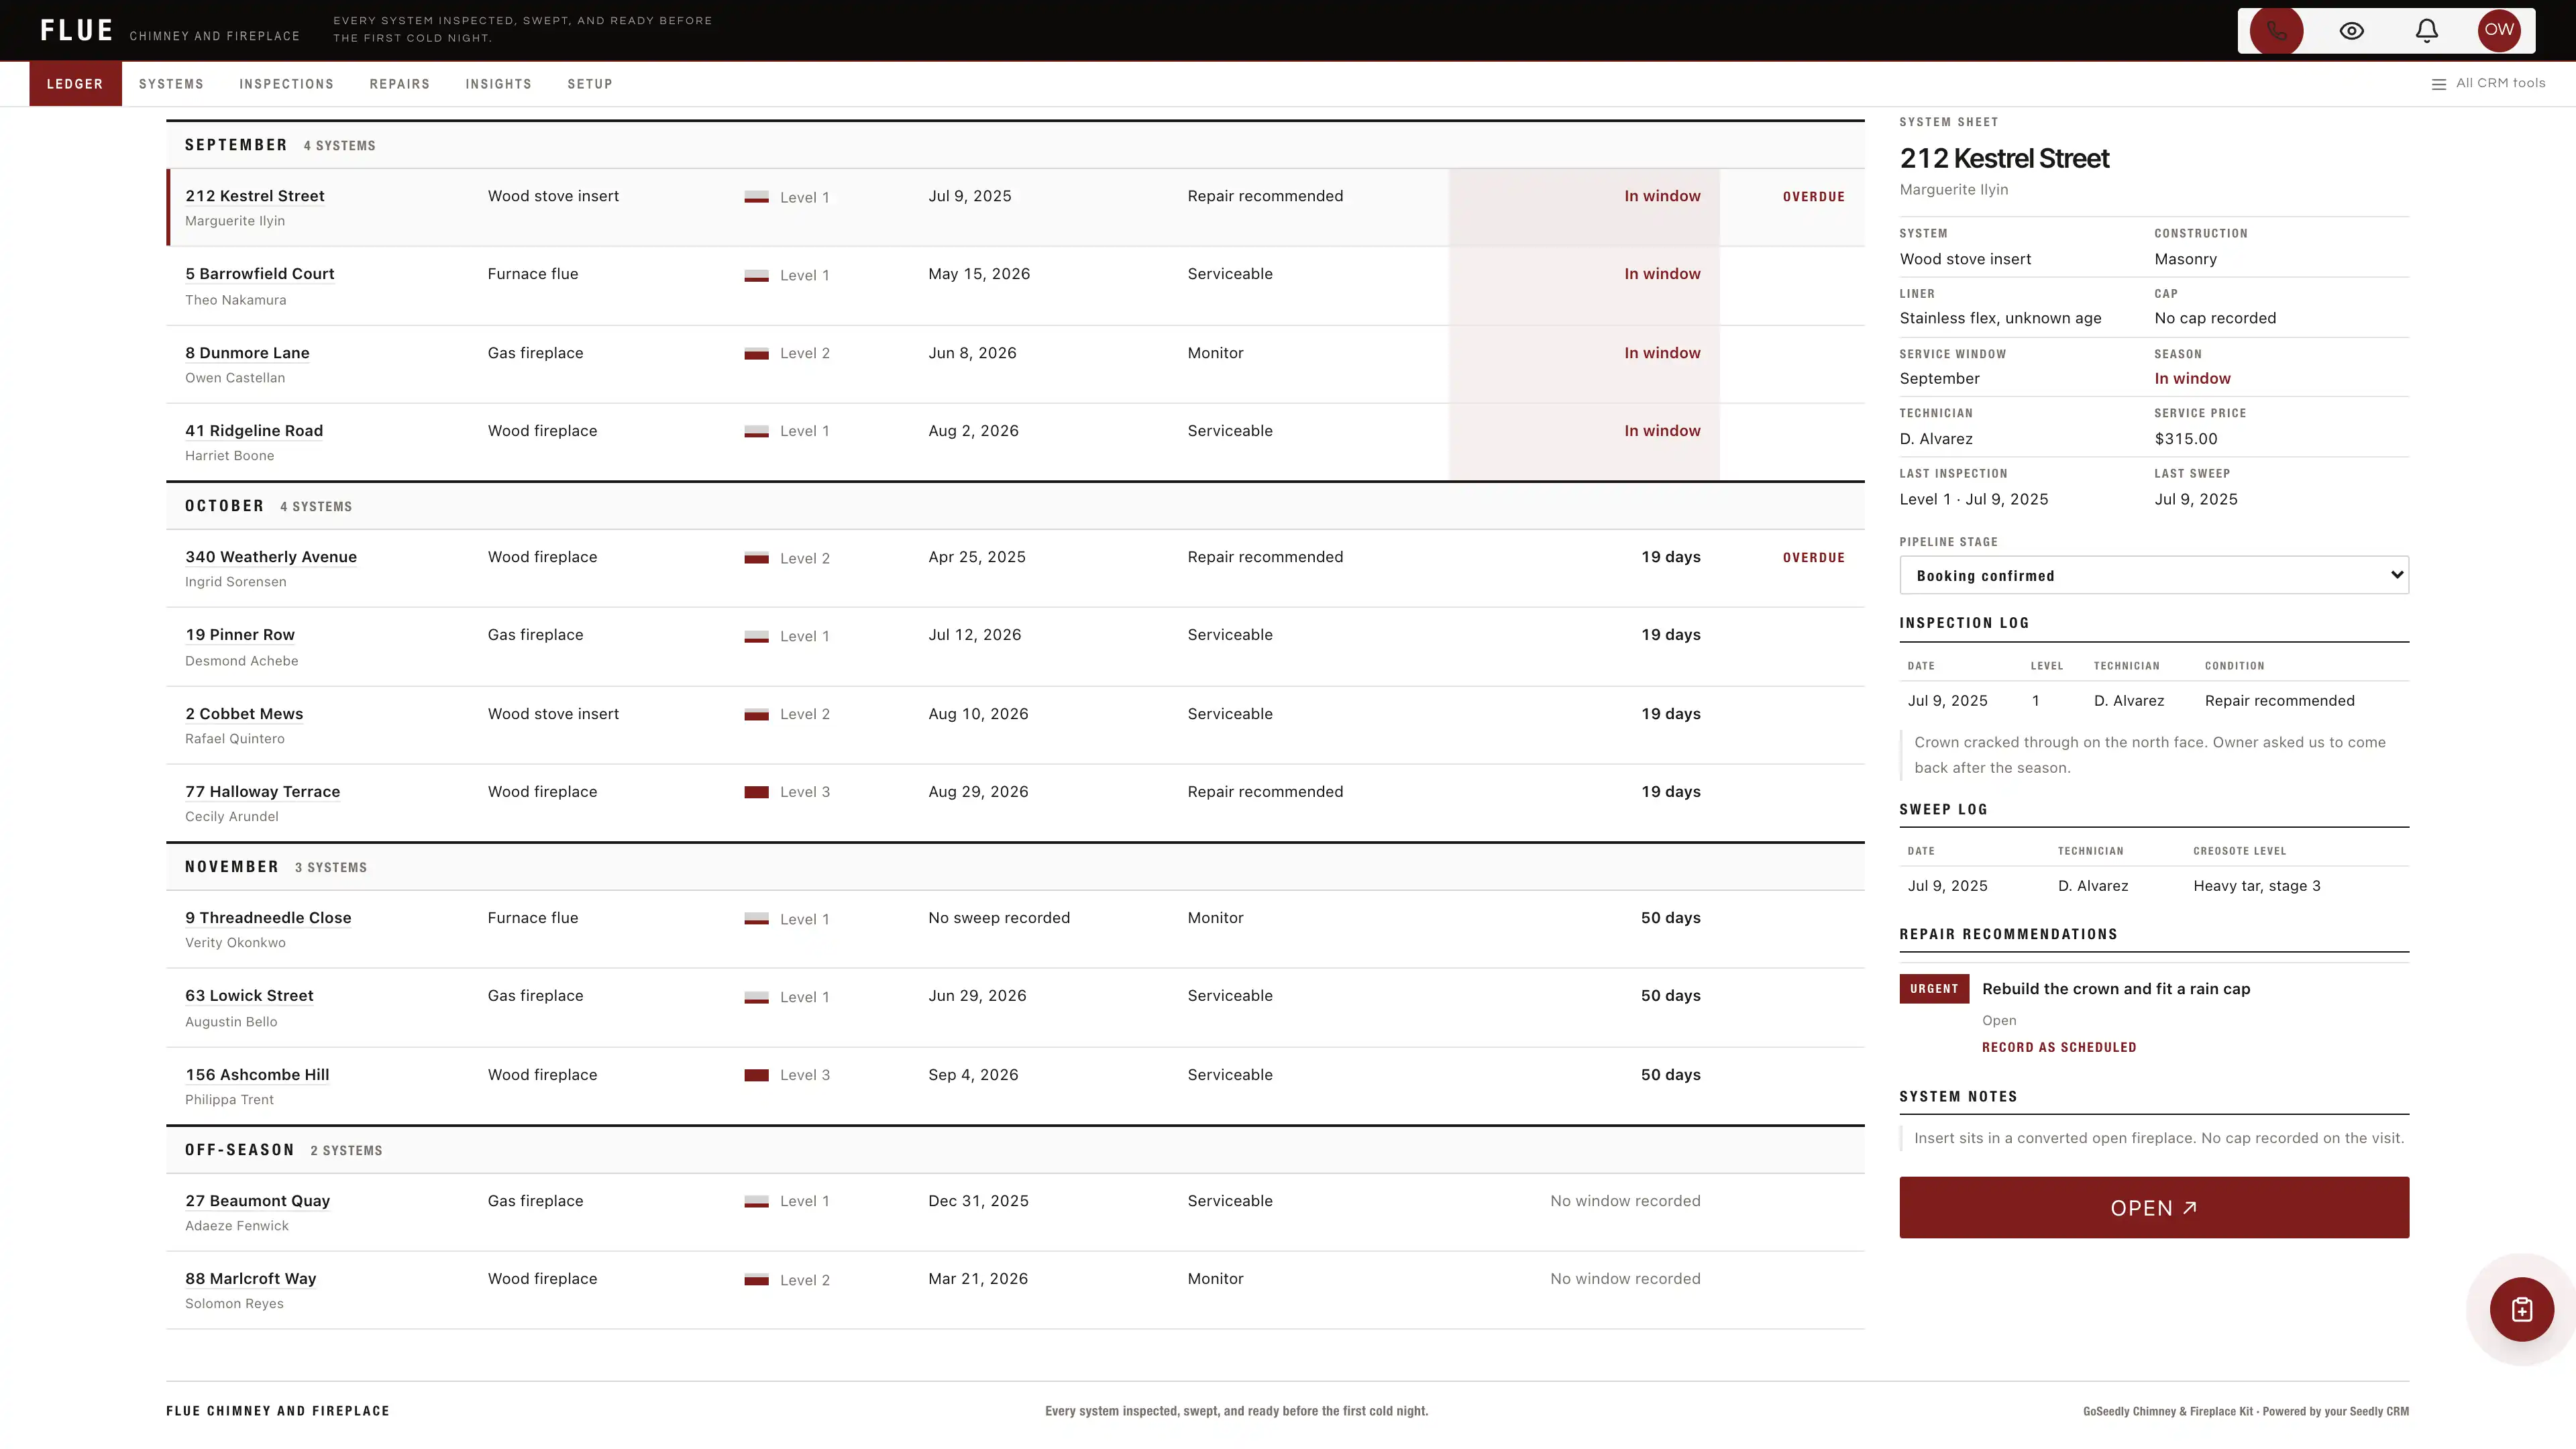Open 156 Ashcombe Hill link
Screen dimensions: 2576x1449
[x=257, y=1075]
